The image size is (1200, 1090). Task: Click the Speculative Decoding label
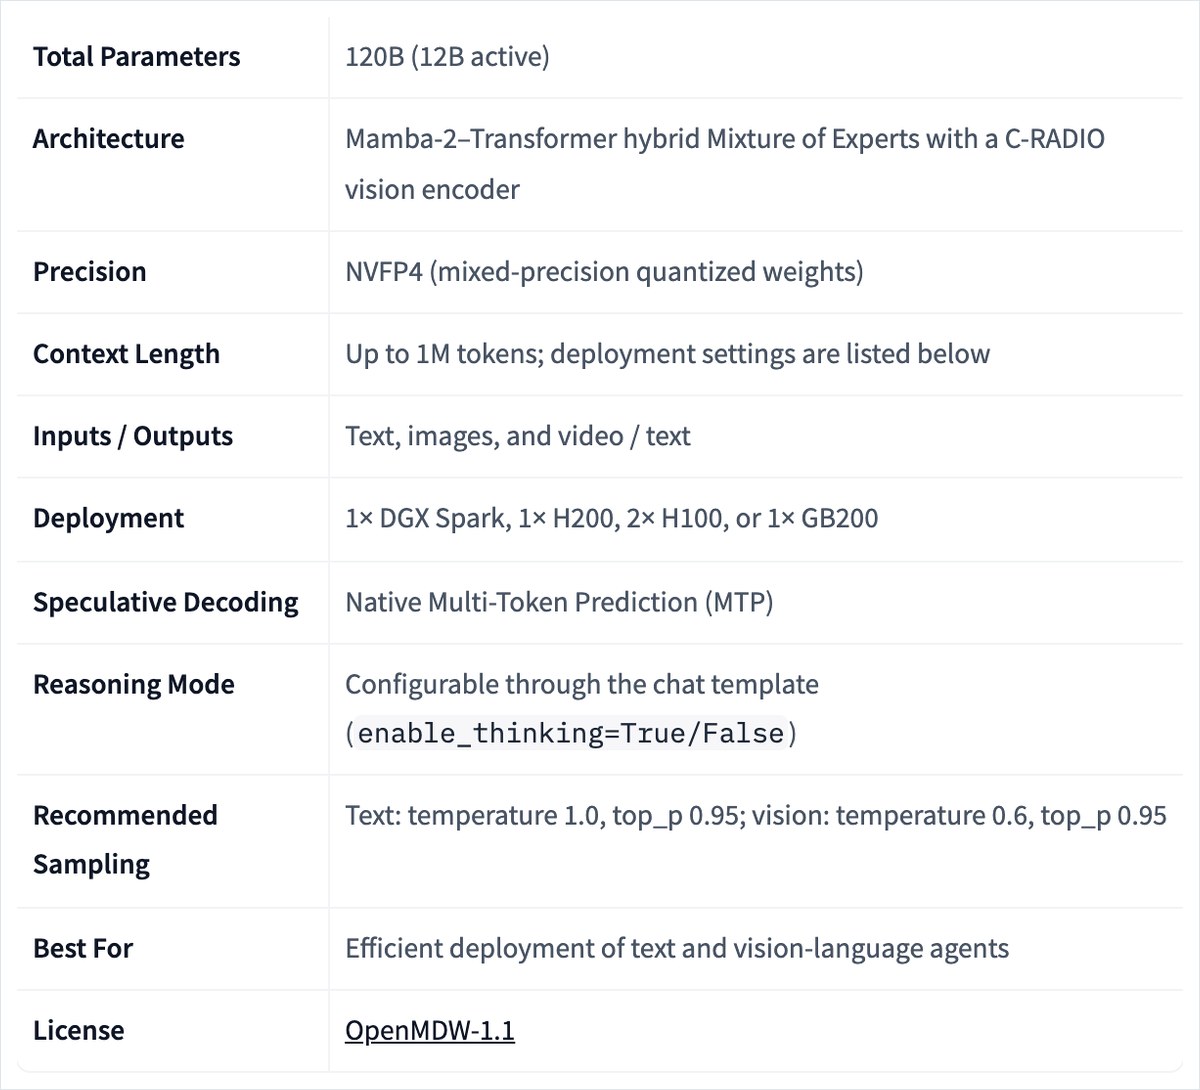pyautogui.click(x=165, y=602)
